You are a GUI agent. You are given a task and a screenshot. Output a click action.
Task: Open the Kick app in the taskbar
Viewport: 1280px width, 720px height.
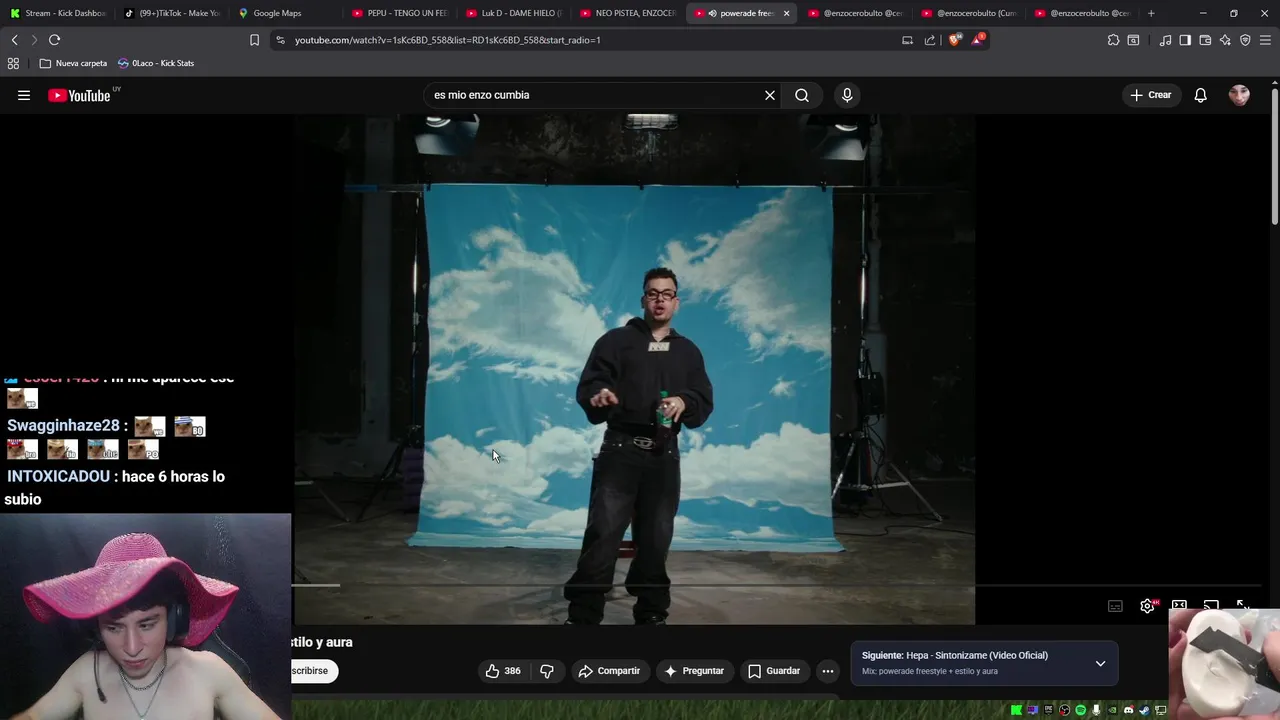coord(1016,710)
